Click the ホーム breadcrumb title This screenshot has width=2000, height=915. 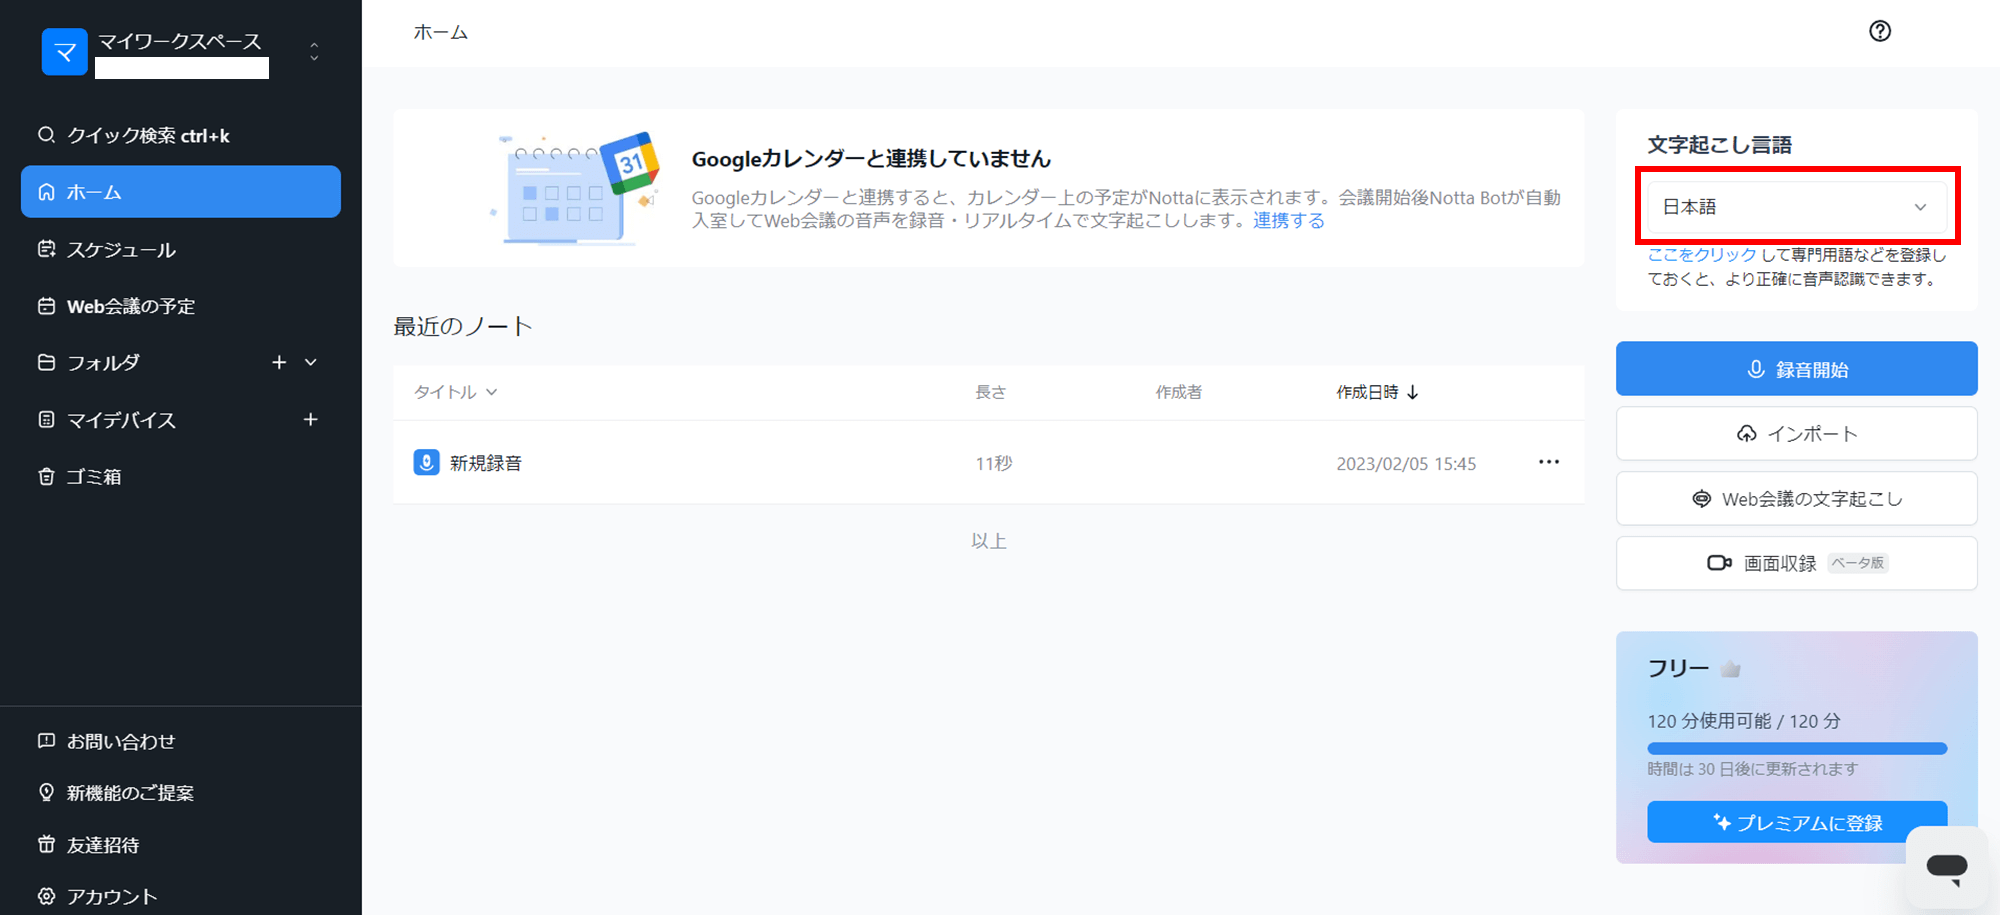click(441, 33)
